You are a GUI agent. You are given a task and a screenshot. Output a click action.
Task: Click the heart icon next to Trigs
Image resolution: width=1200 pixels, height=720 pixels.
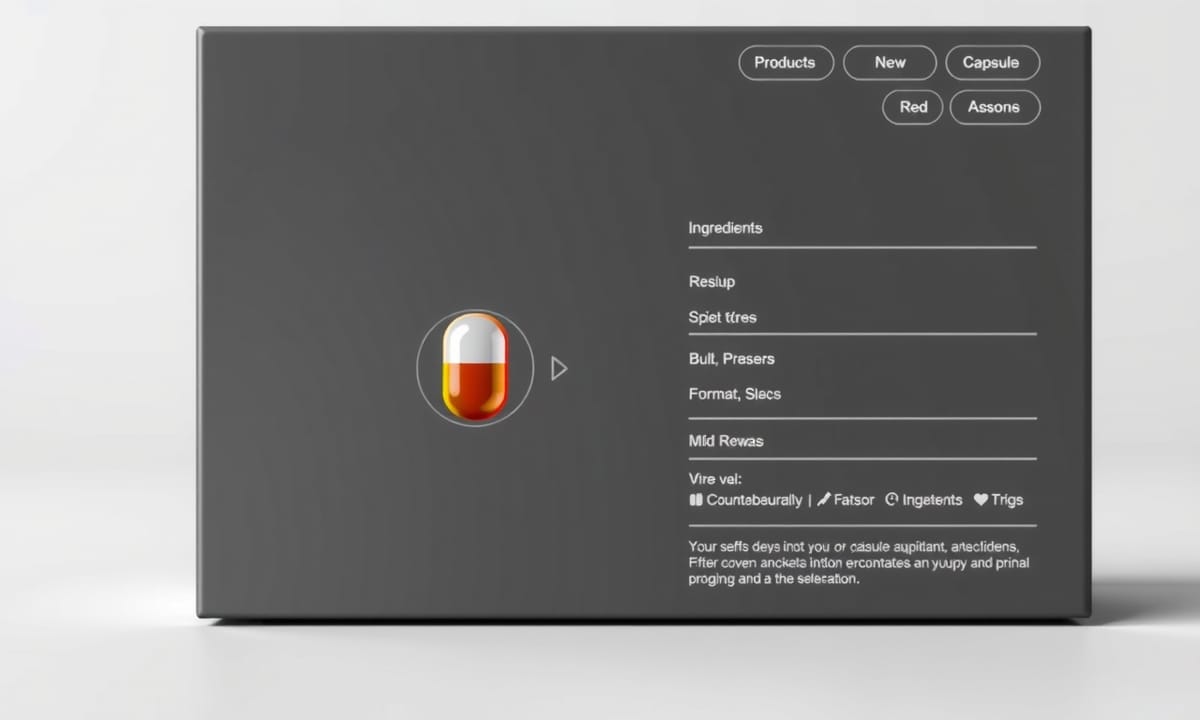click(x=981, y=500)
